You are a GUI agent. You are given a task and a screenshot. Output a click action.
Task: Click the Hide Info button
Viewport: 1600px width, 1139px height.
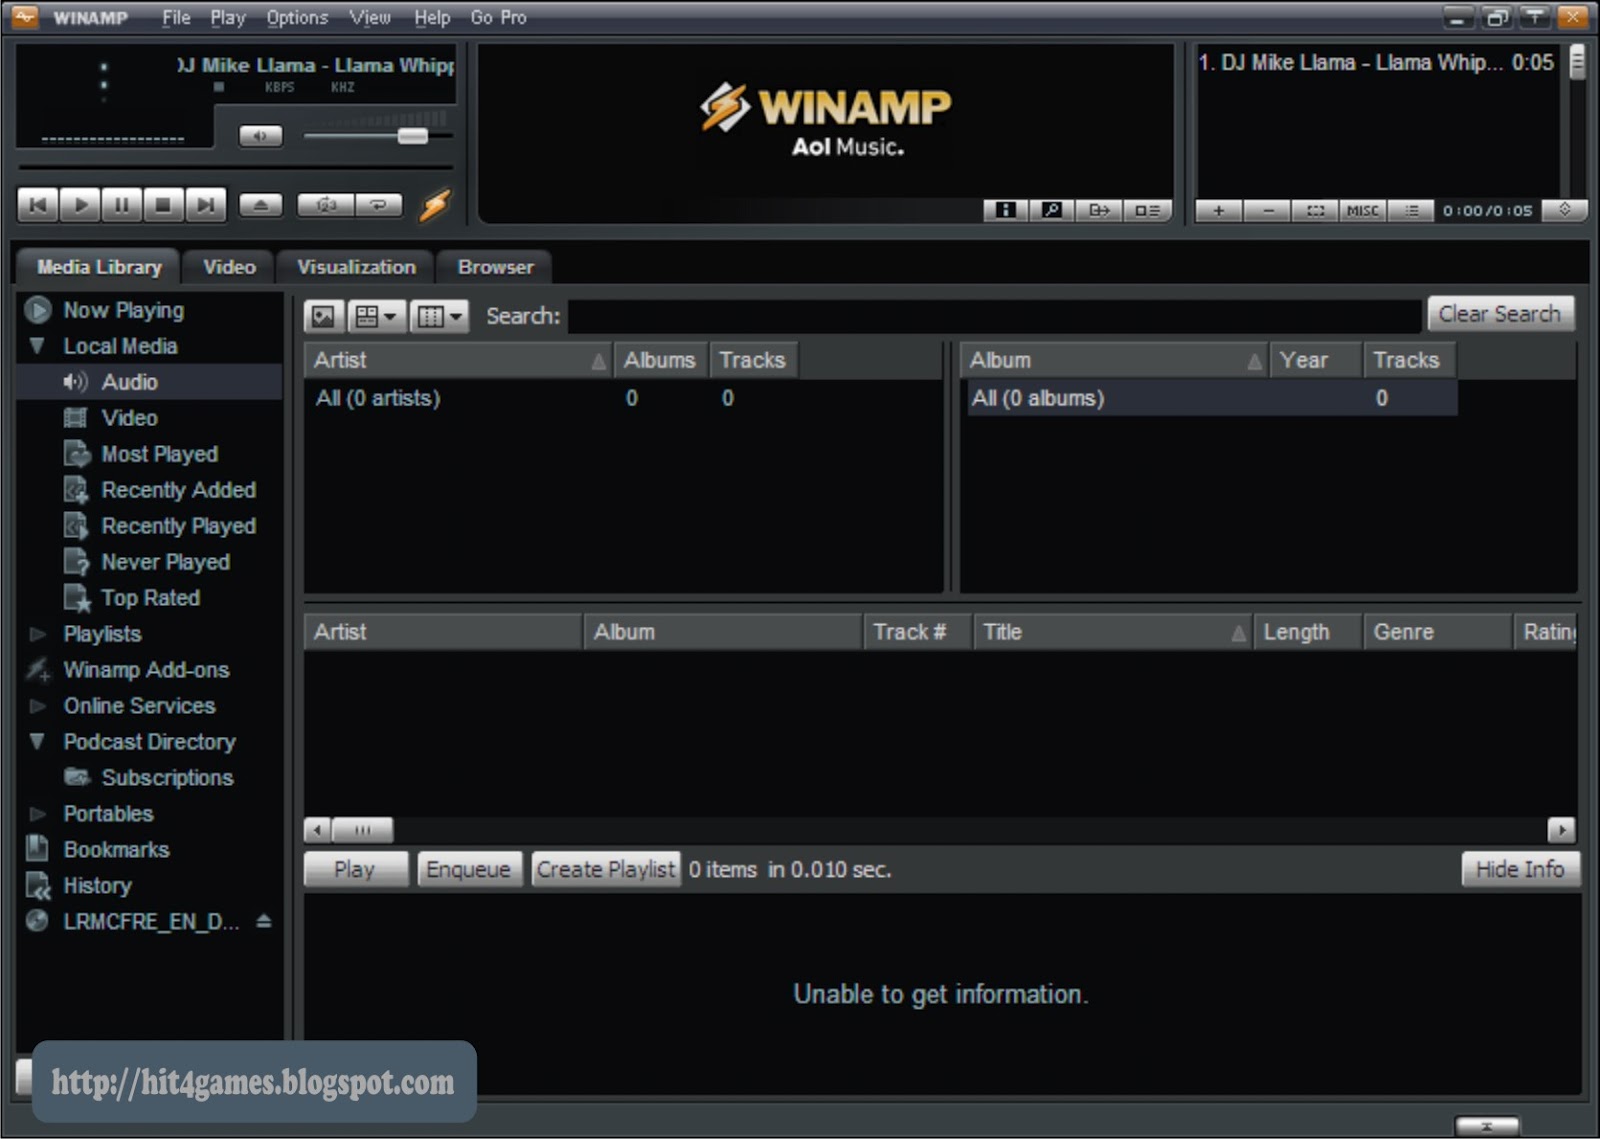coord(1520,869)
